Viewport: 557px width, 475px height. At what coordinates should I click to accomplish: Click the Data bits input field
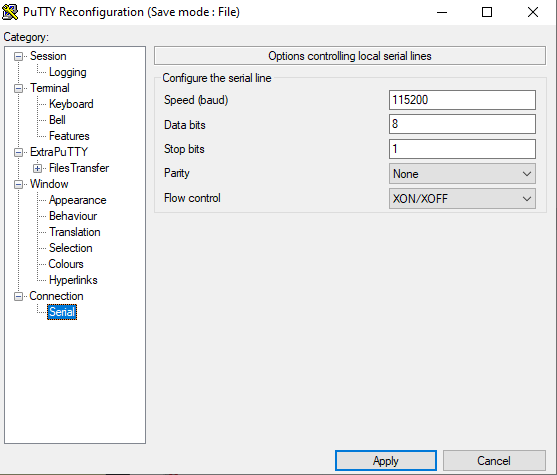coord(462,124)
